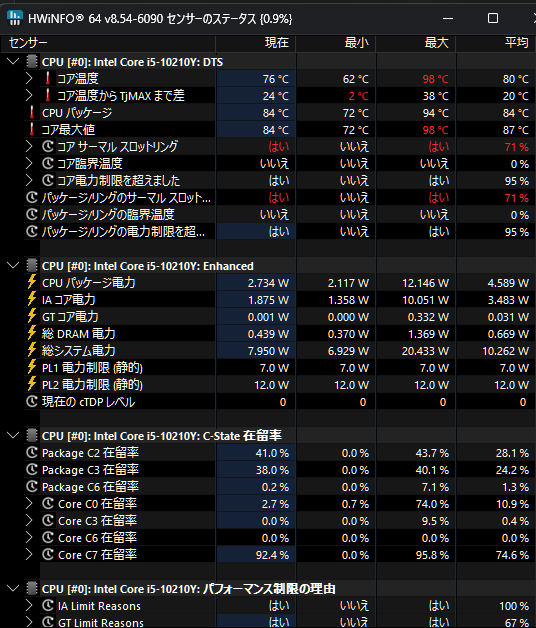Select the パッケージ/リングのサーマル スロット... row

point(126,197)
